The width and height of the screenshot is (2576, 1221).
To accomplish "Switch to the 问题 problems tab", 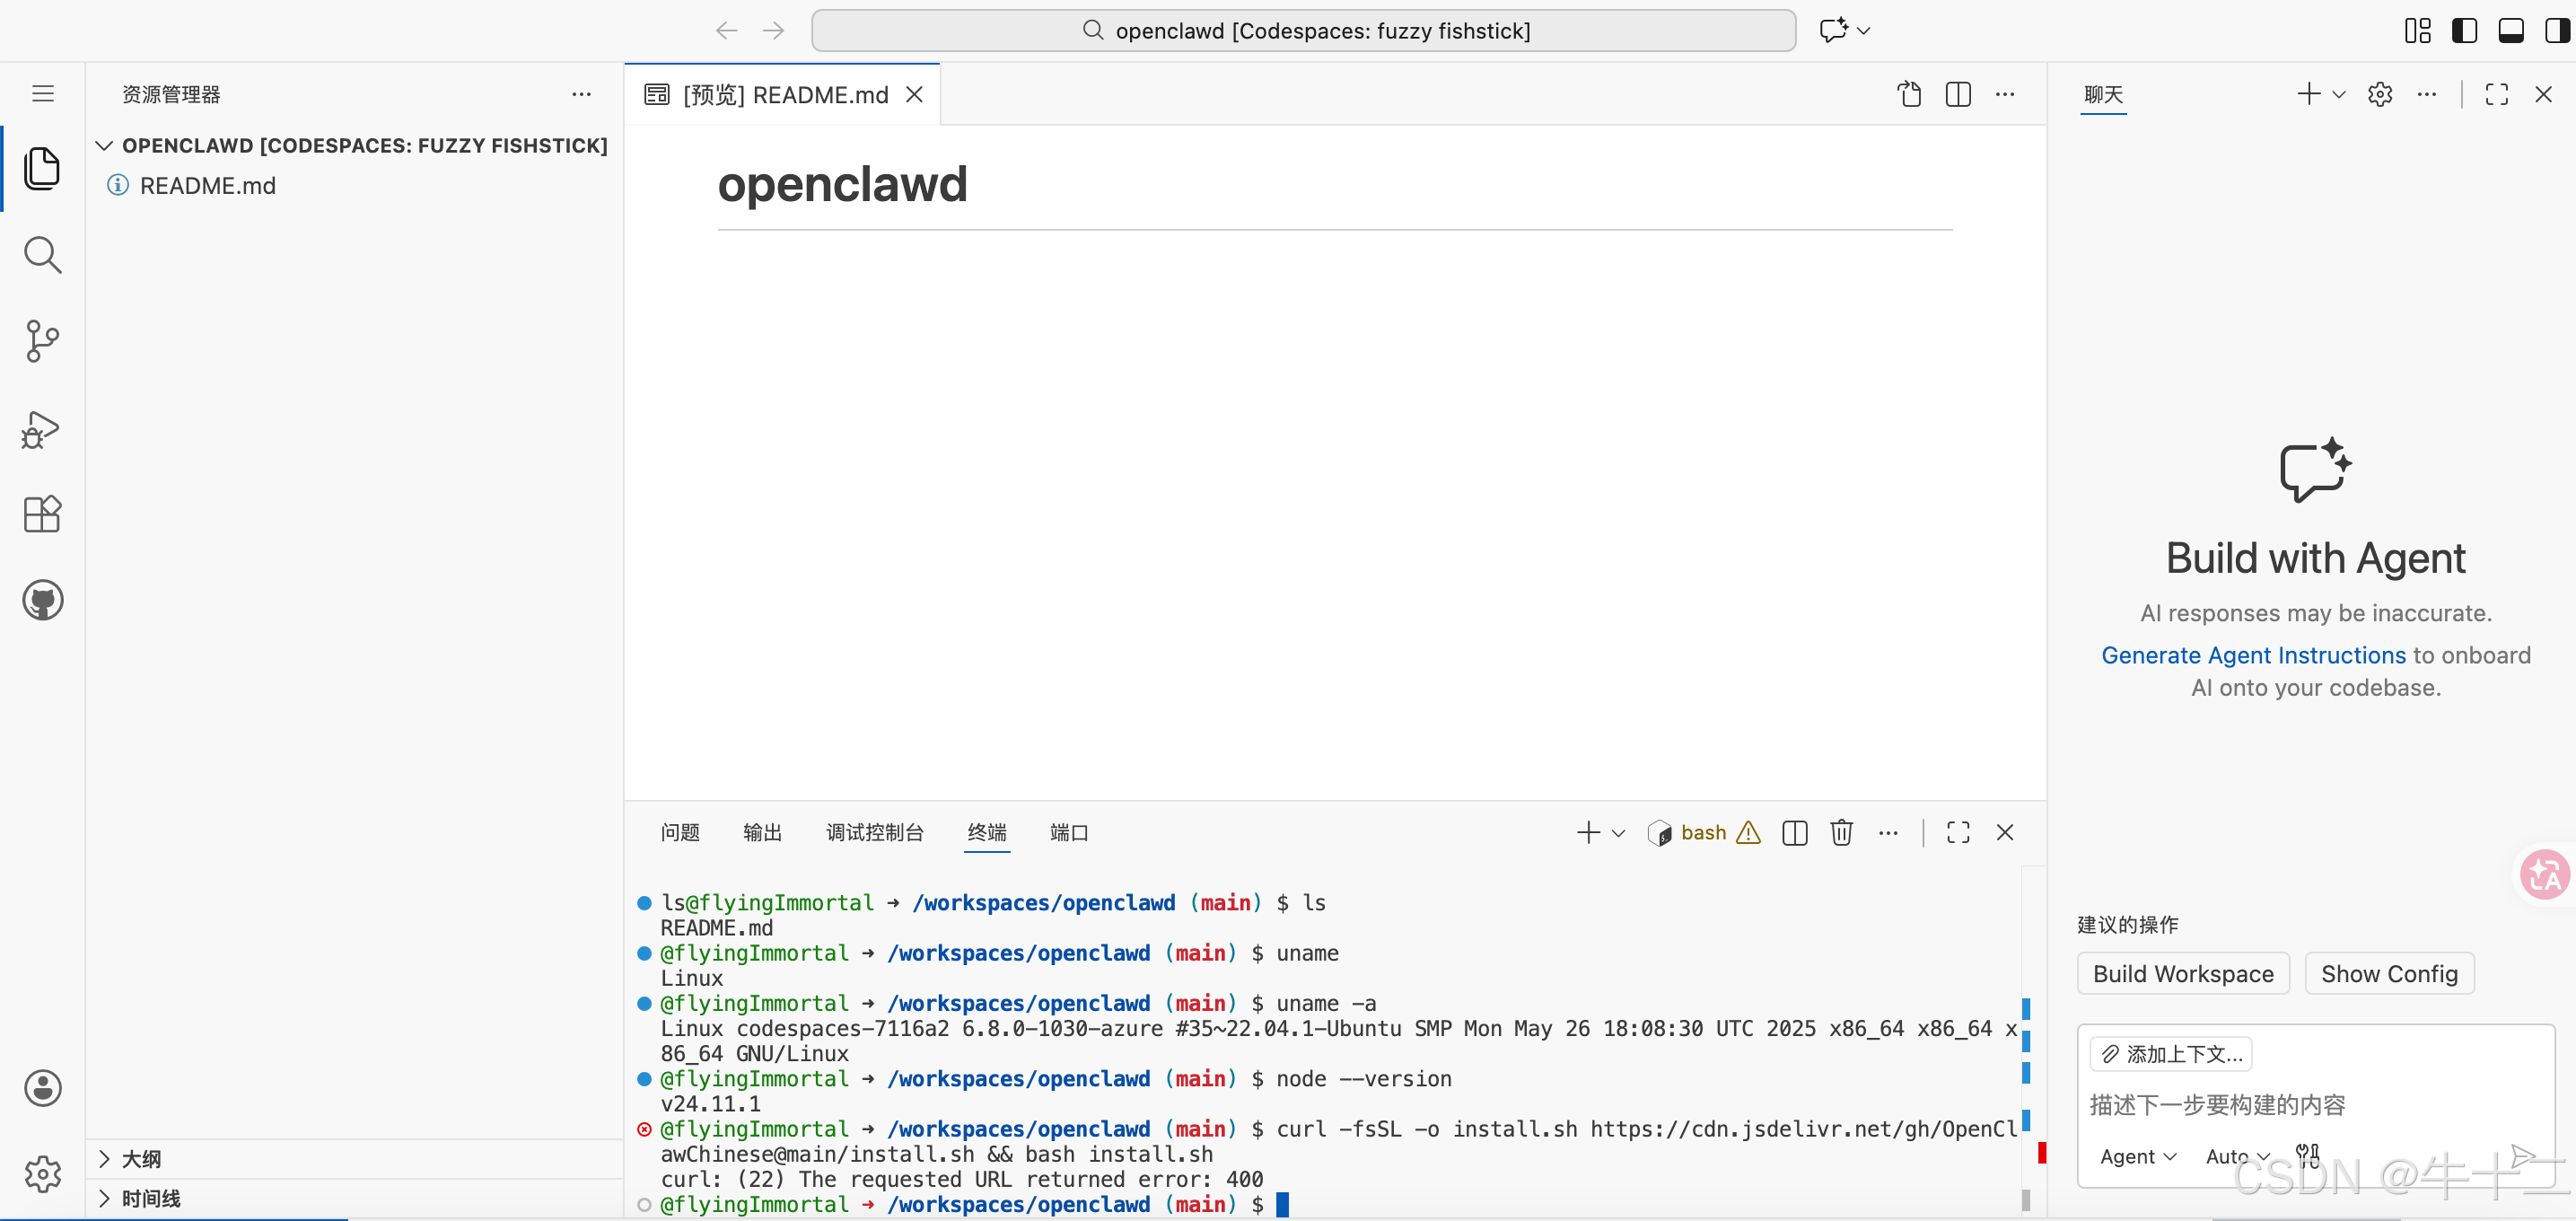I will pos(680,832).
